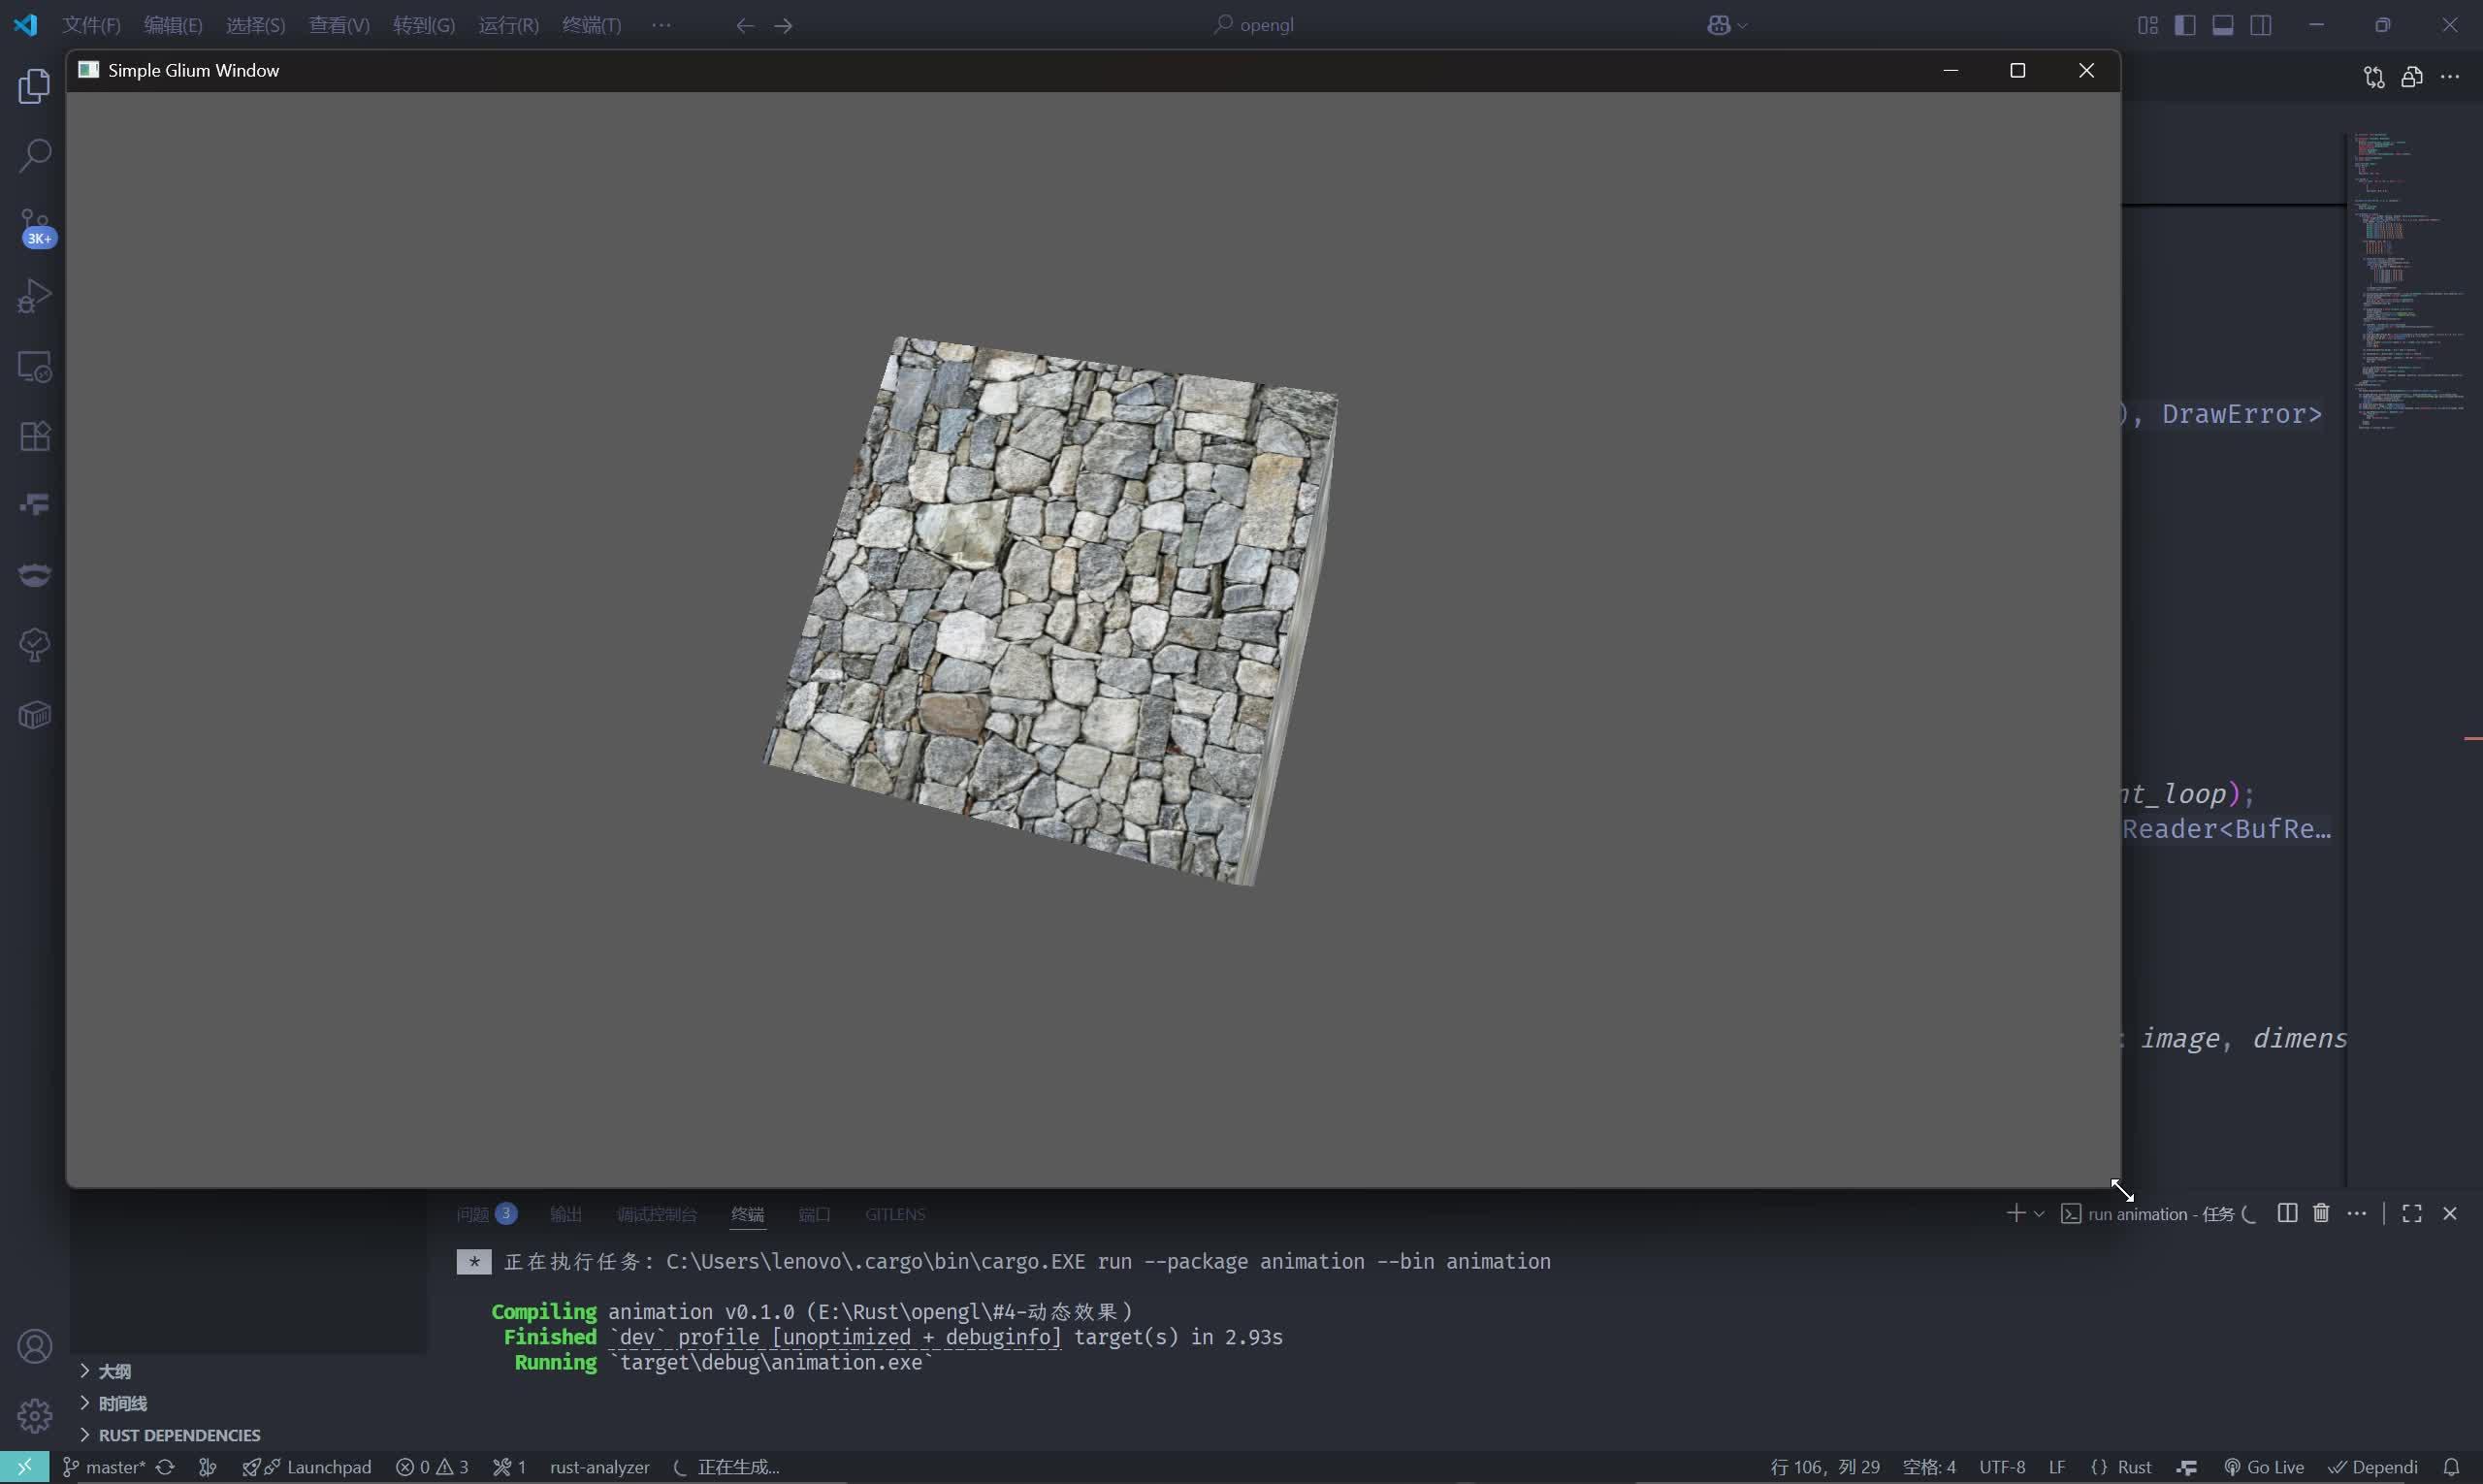Toggle the bottom panel layout button

pyautogui.click(x=2223, y=25)
